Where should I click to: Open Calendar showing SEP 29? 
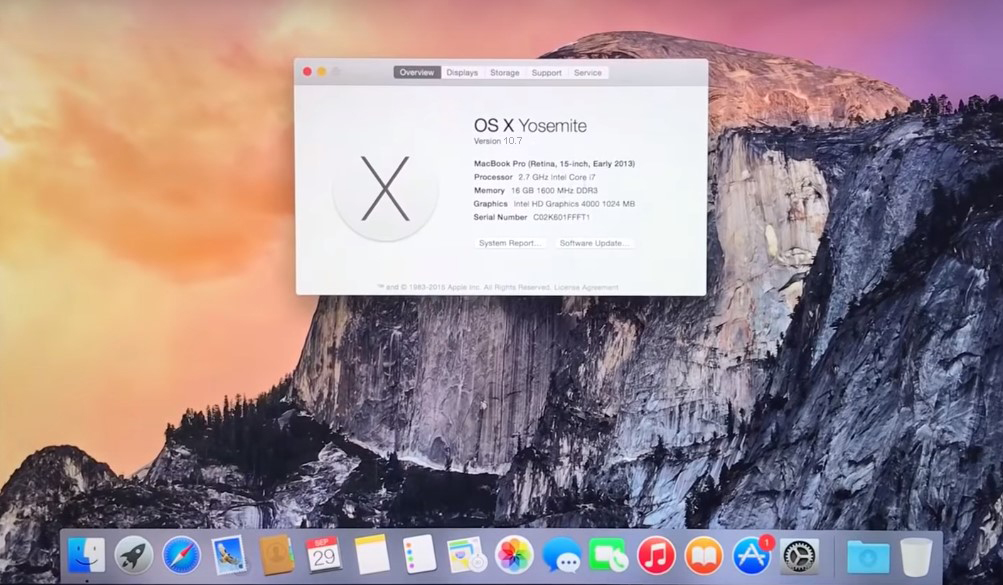click(324, 554)
